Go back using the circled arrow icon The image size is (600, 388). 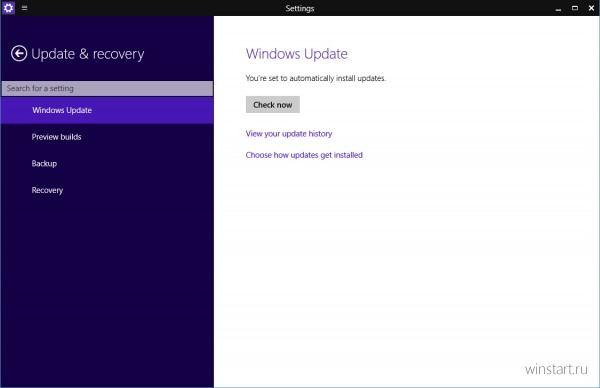tap(19, 54)
